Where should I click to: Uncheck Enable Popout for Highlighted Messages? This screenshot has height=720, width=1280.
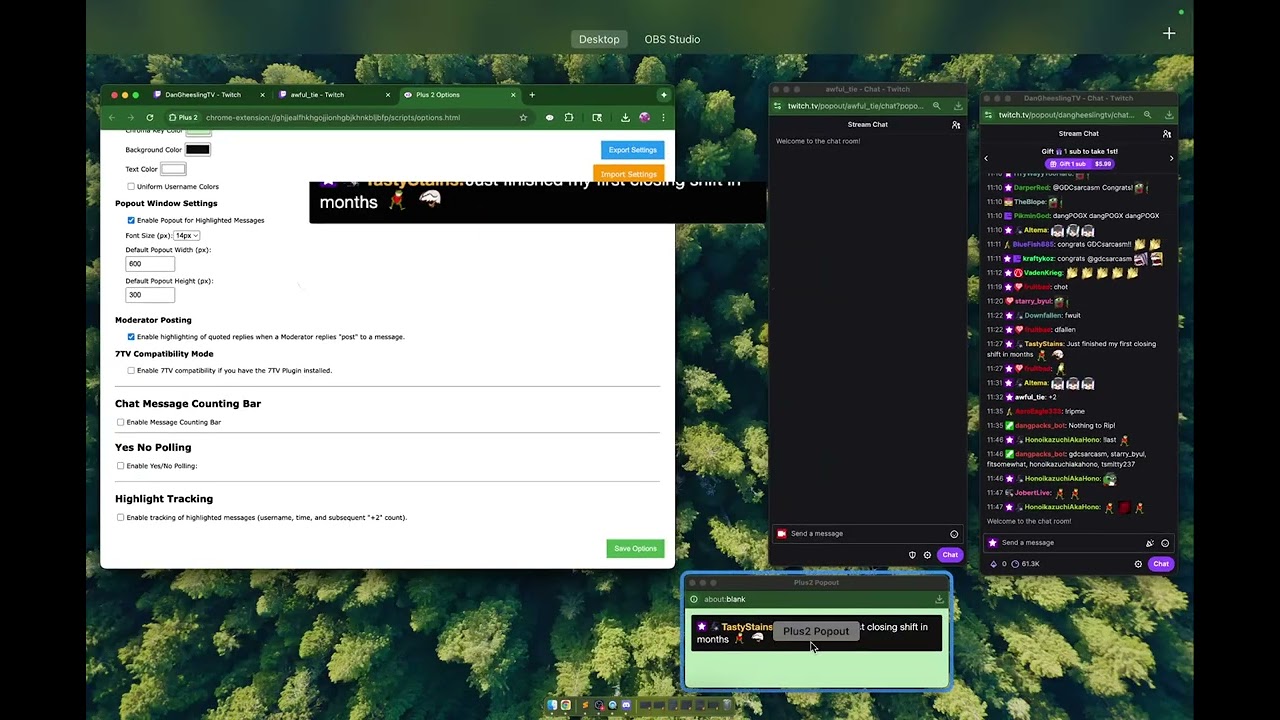coord(131,220)
